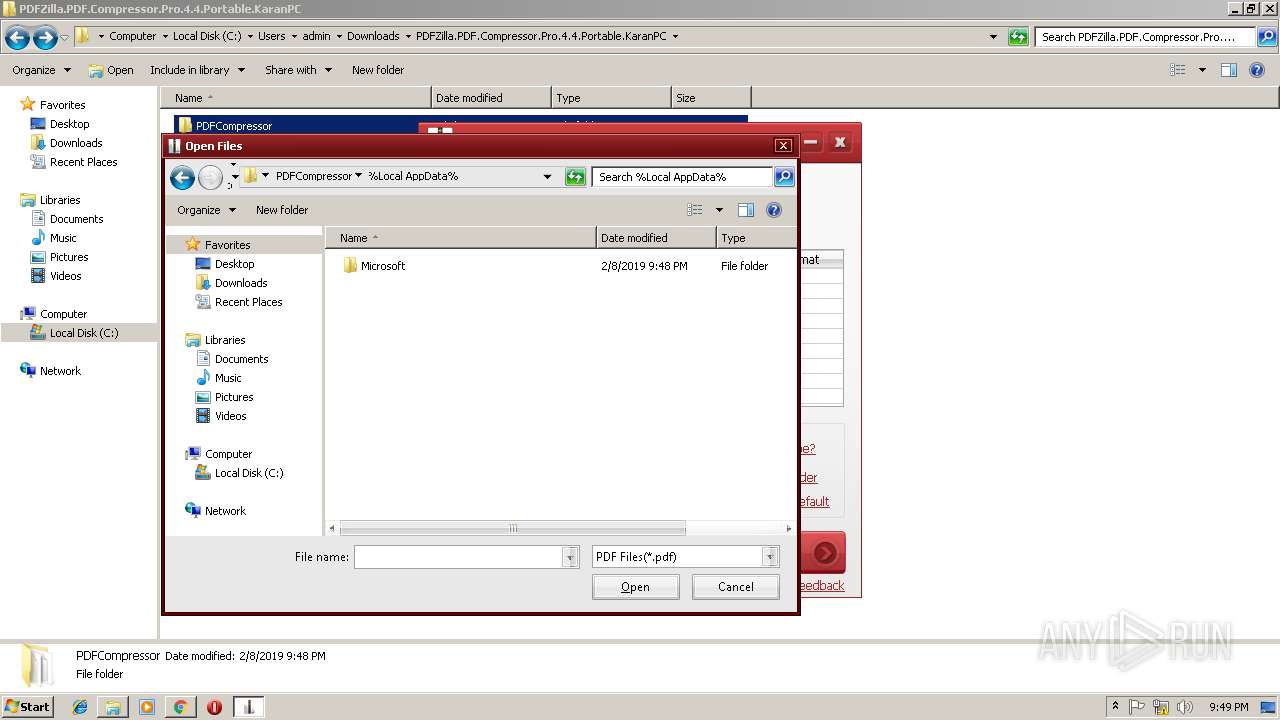Click Downloads in Explorer address path

pos(373,36)
